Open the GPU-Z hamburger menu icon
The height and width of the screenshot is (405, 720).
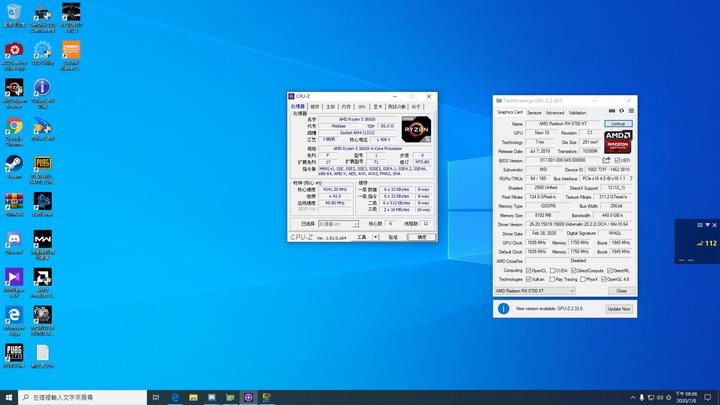pyautogui.click(x=631, y=111)
